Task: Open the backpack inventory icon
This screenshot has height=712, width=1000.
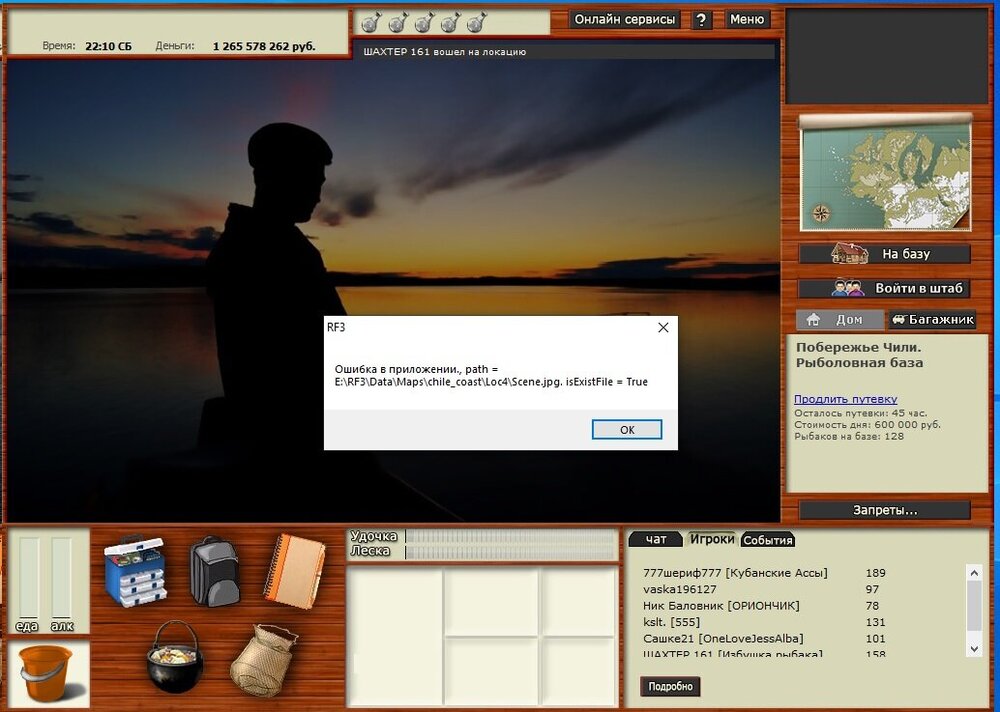Action: coord(215,570)
